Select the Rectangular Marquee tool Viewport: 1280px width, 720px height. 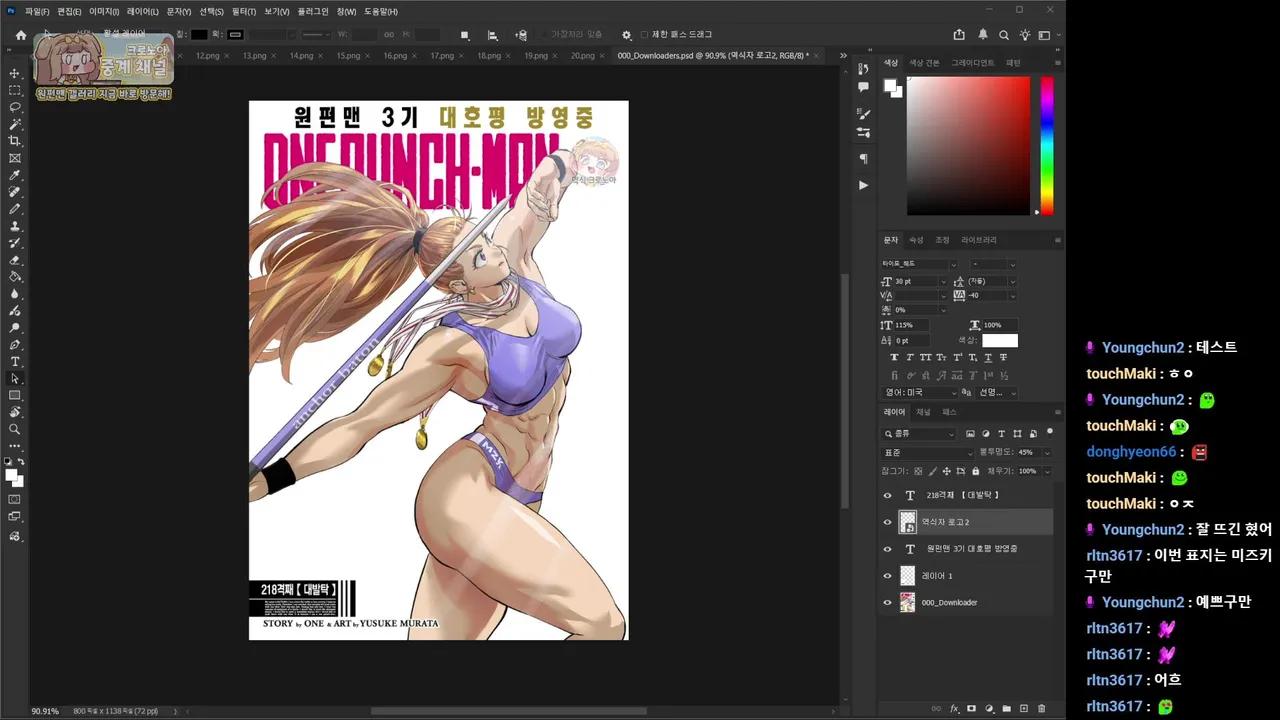click(15, 90)
